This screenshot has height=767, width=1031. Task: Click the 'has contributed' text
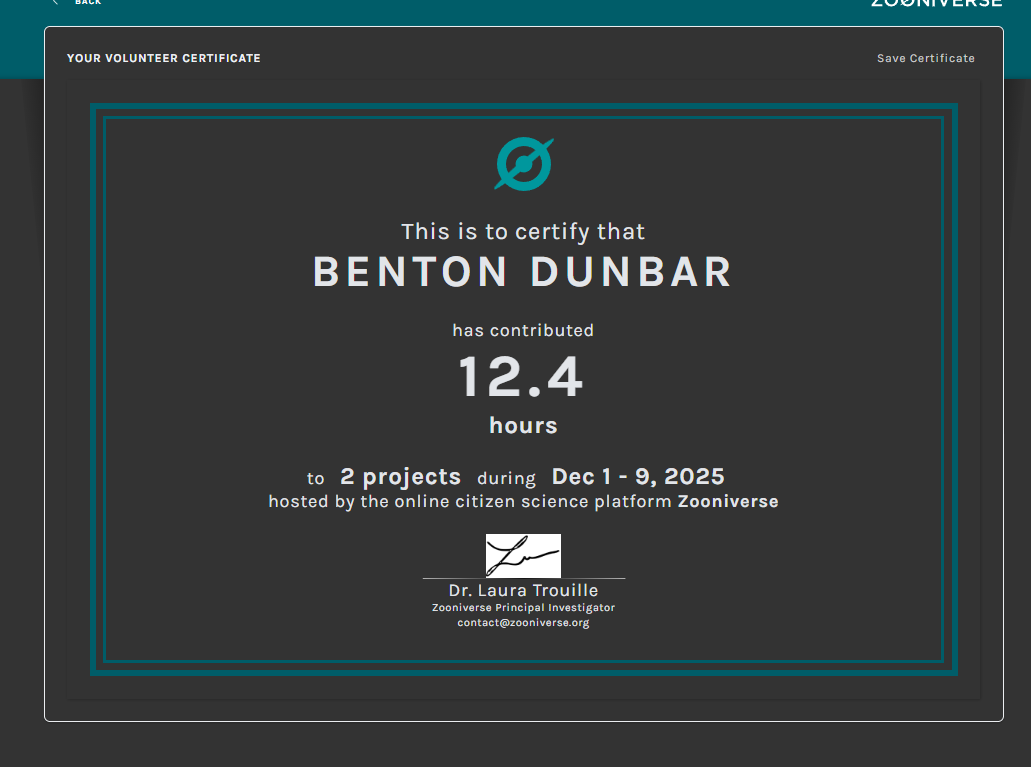coord(523,330)
